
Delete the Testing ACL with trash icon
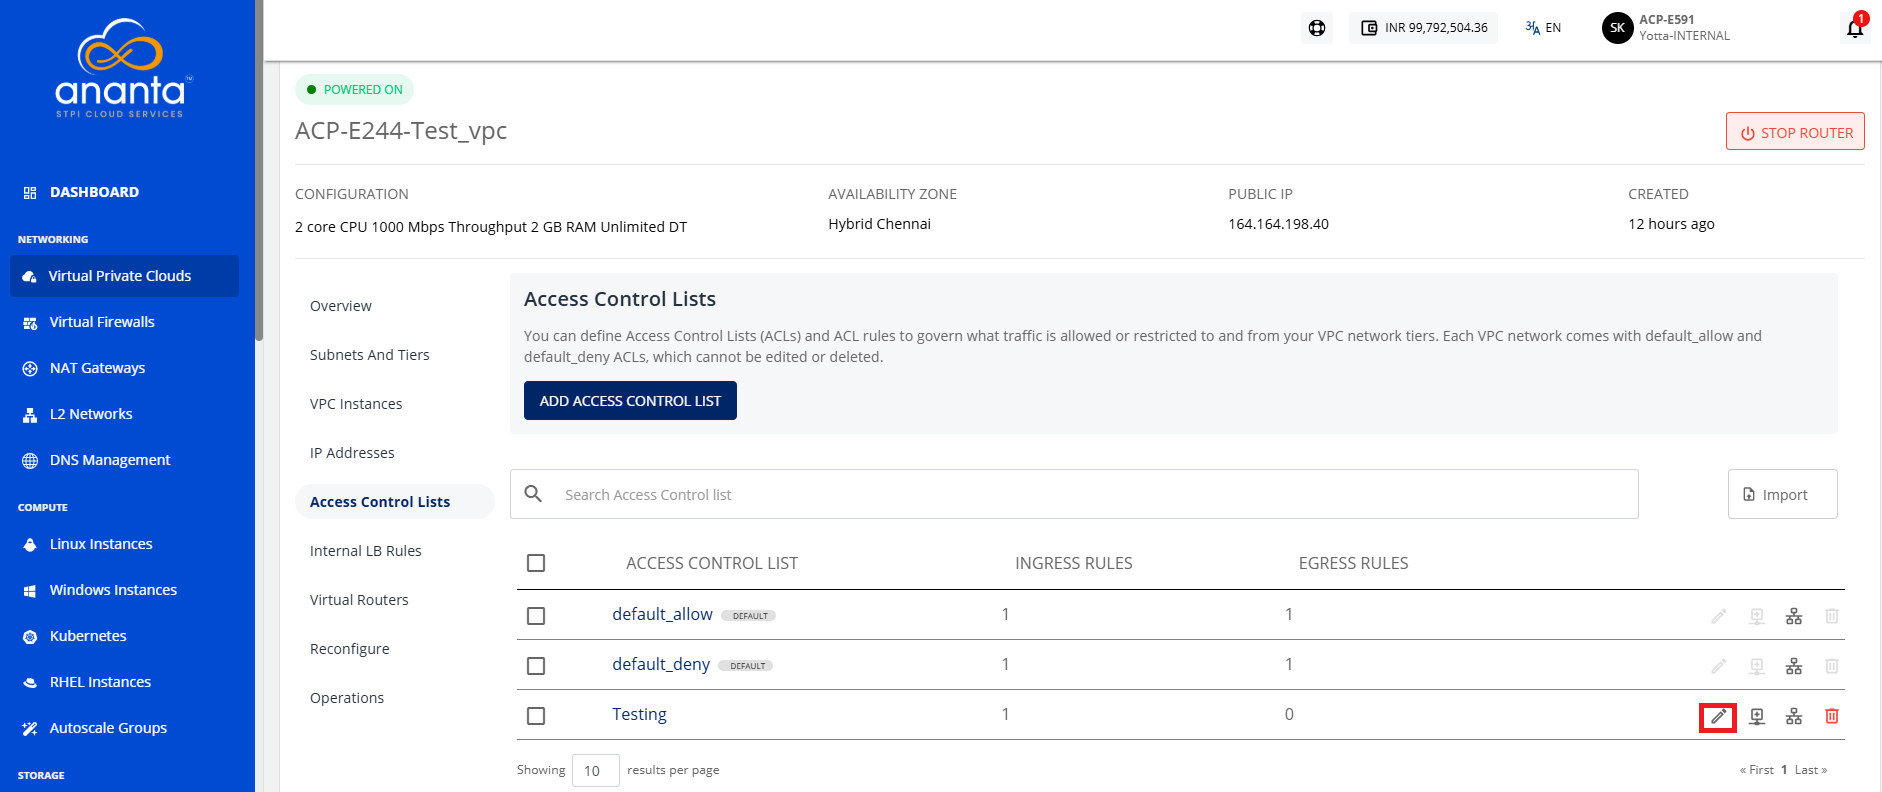[x=1832, y=716]
